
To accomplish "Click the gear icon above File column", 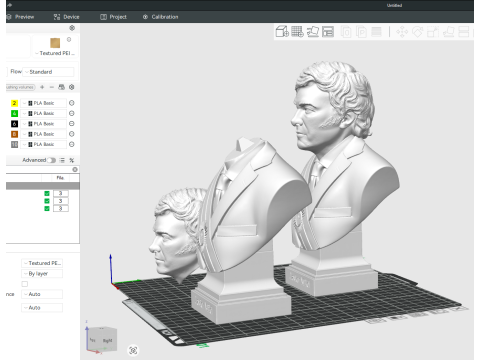I will (75, 170).
